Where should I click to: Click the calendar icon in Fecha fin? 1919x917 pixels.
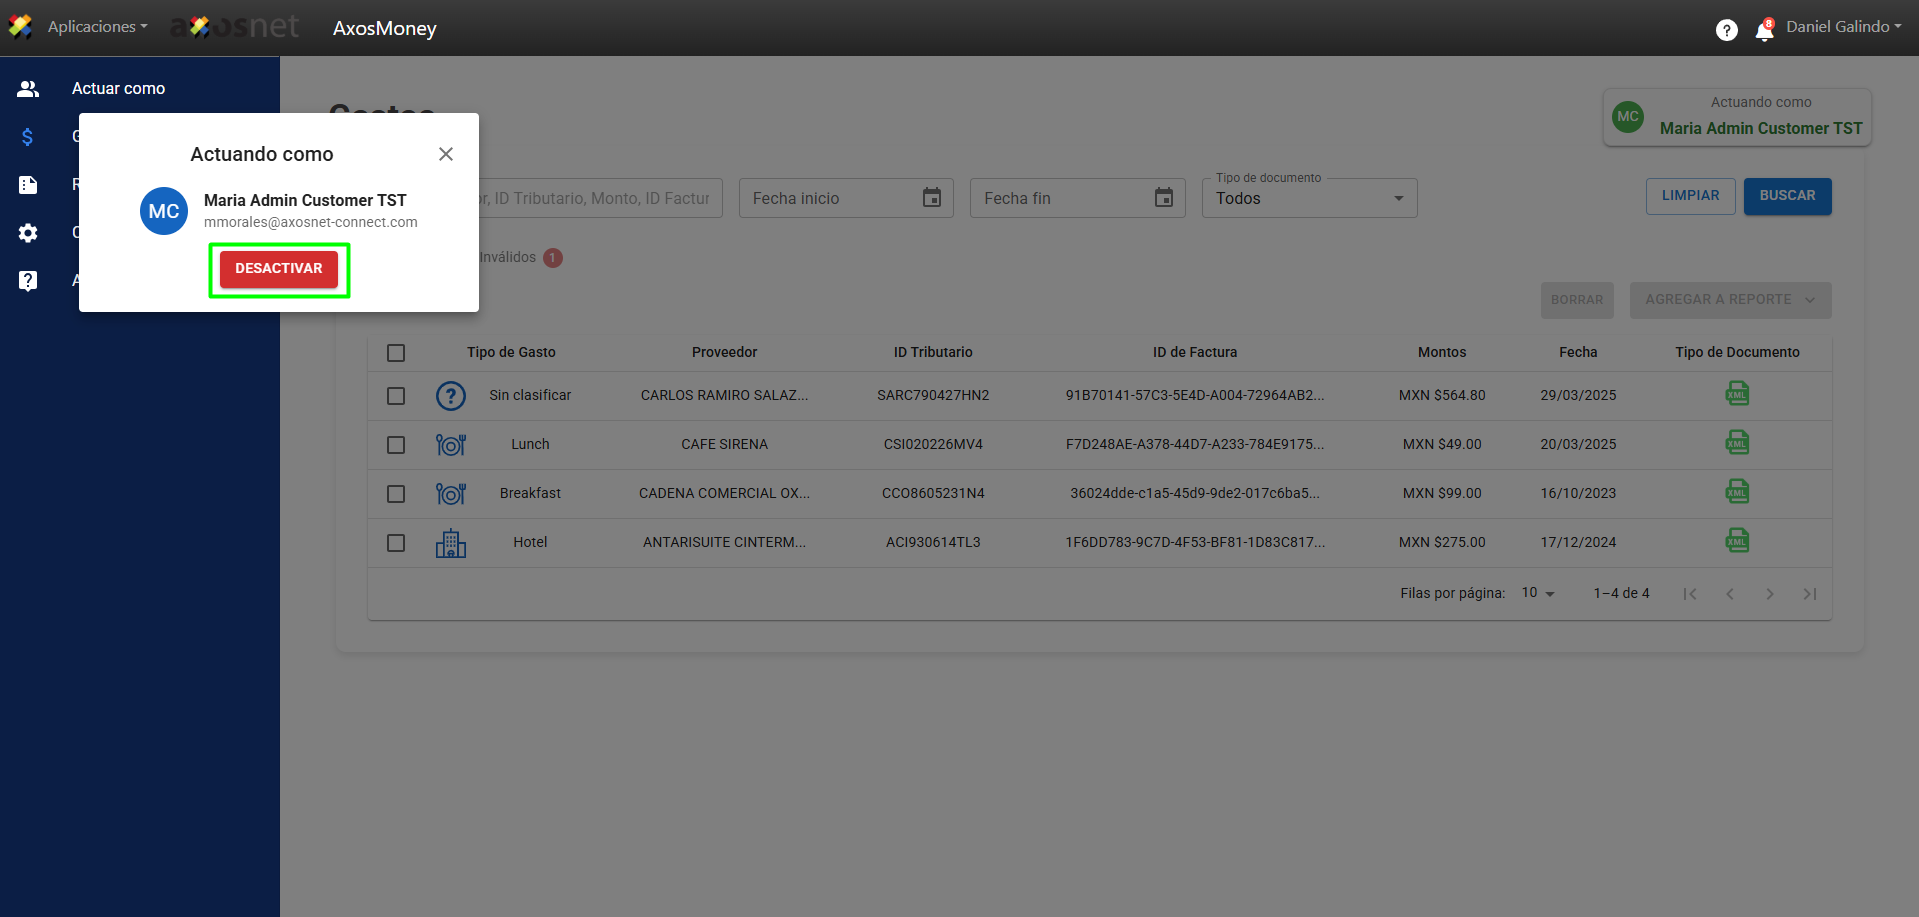(x=1163, y=198)
